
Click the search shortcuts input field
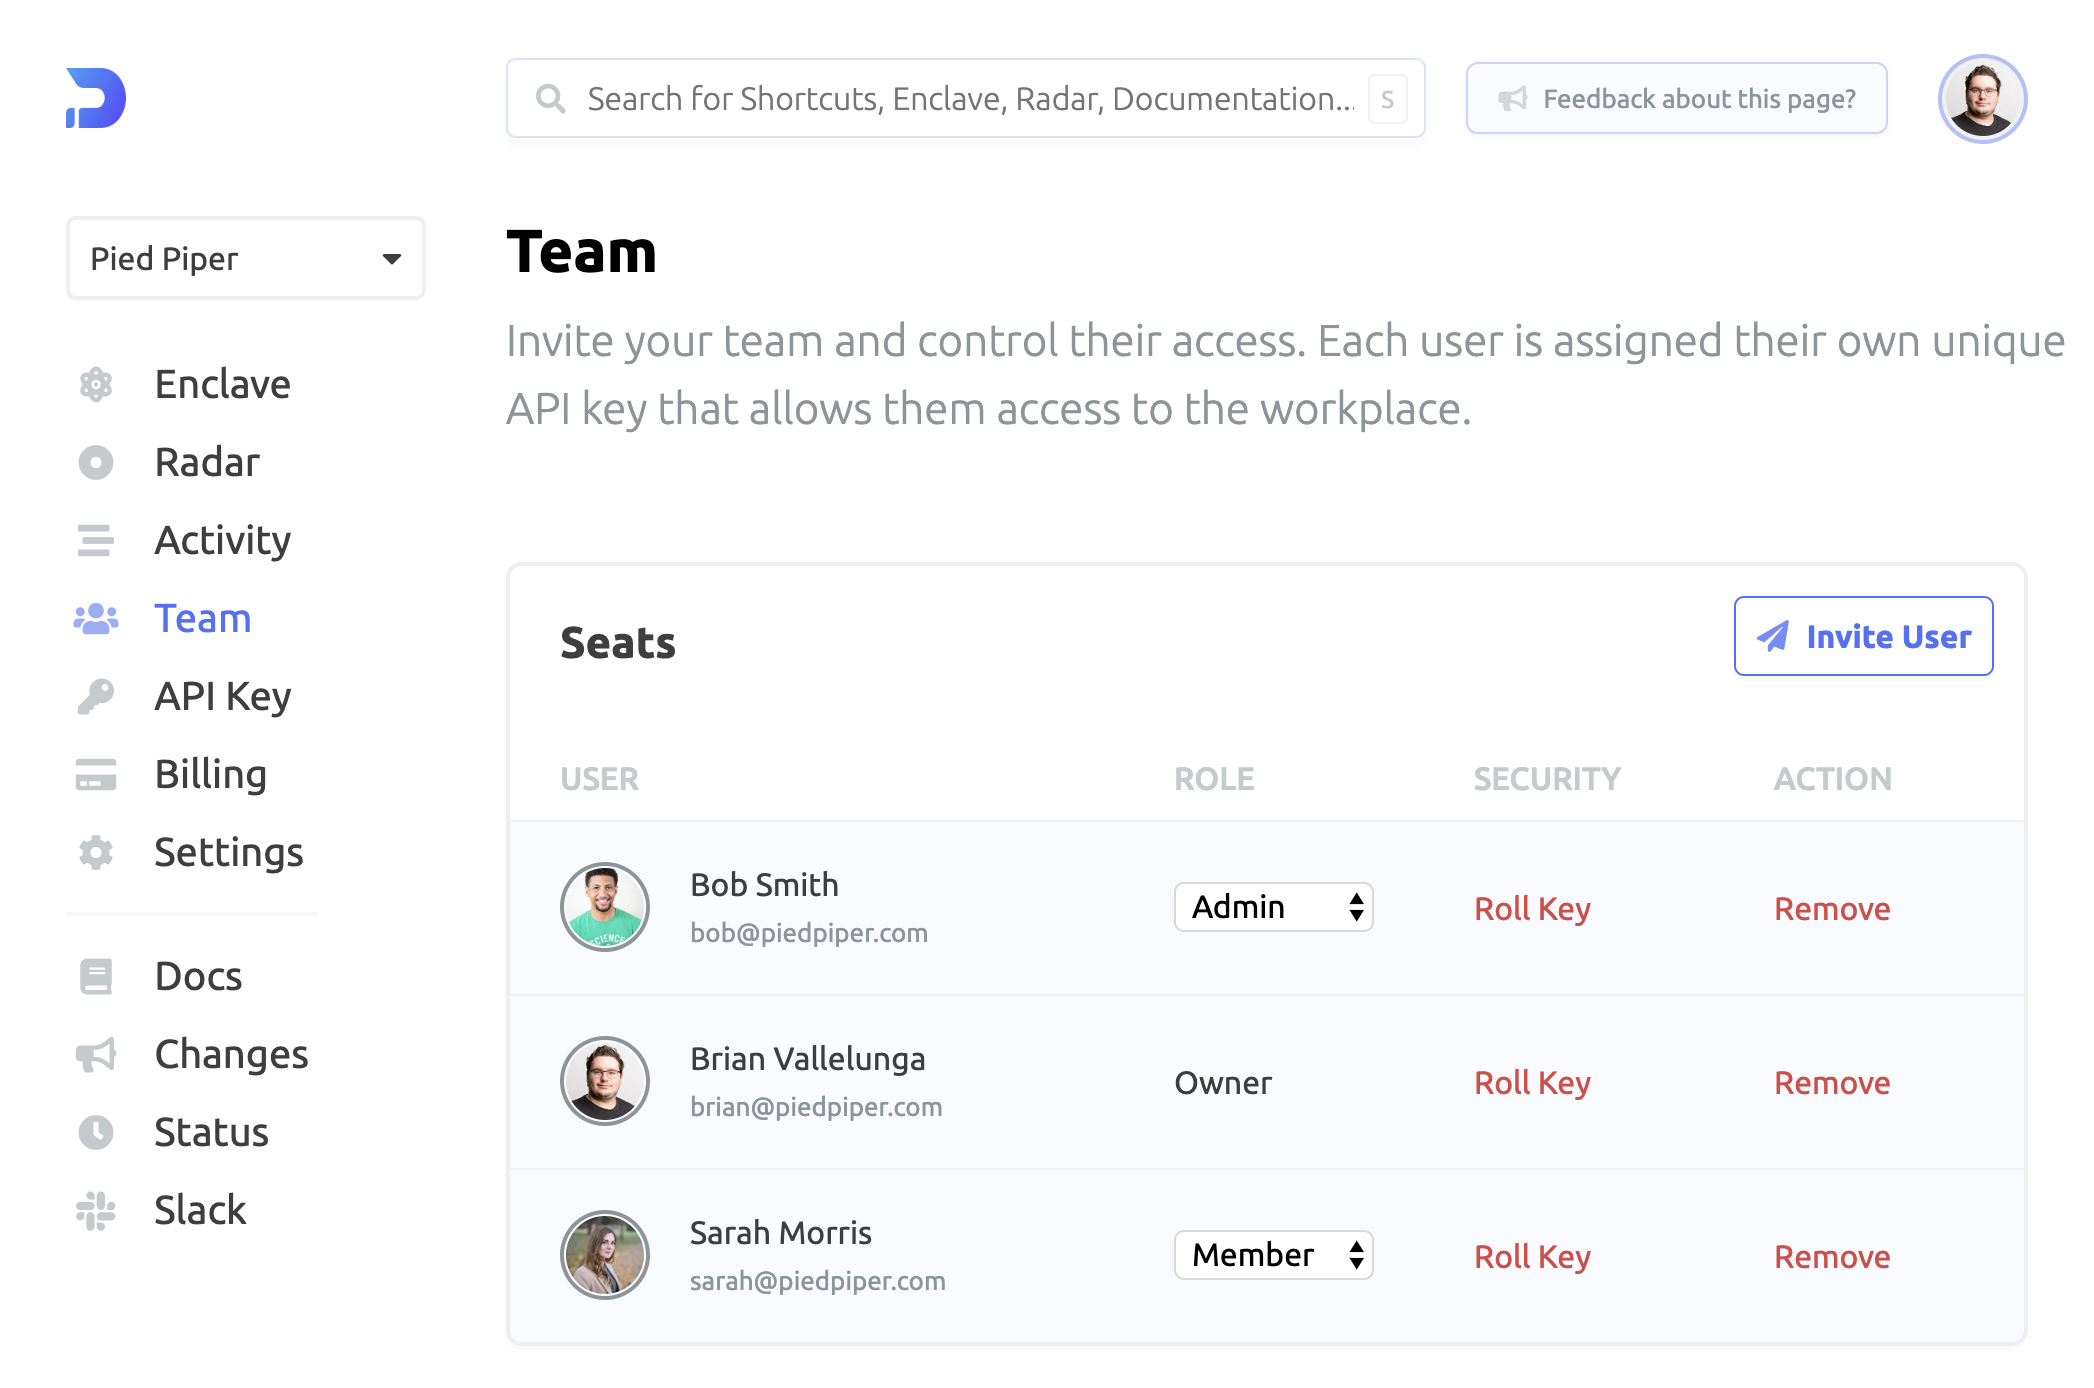(x=965, y=99)
